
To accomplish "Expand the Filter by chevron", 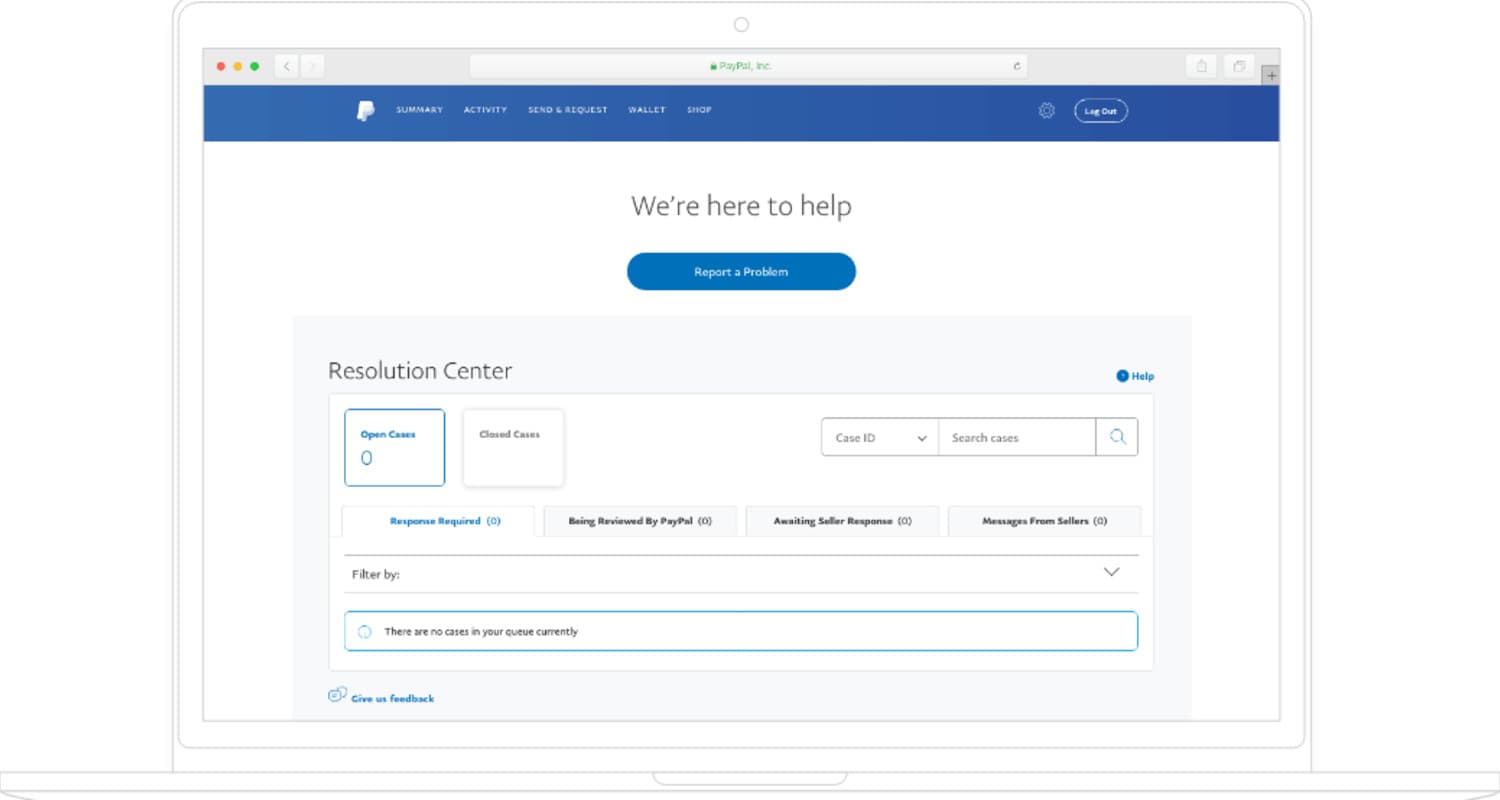I will coord(1111,572).
